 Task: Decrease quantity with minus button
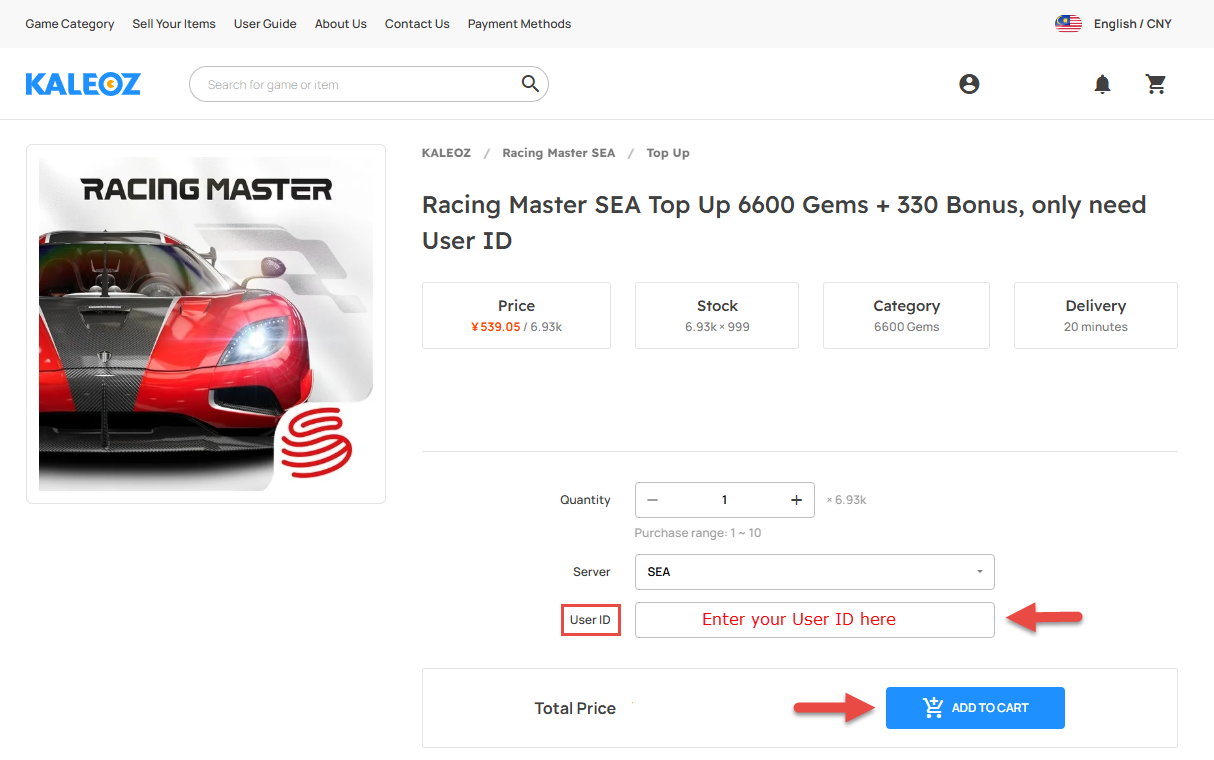pyautogui.click(x=652, y=500)
